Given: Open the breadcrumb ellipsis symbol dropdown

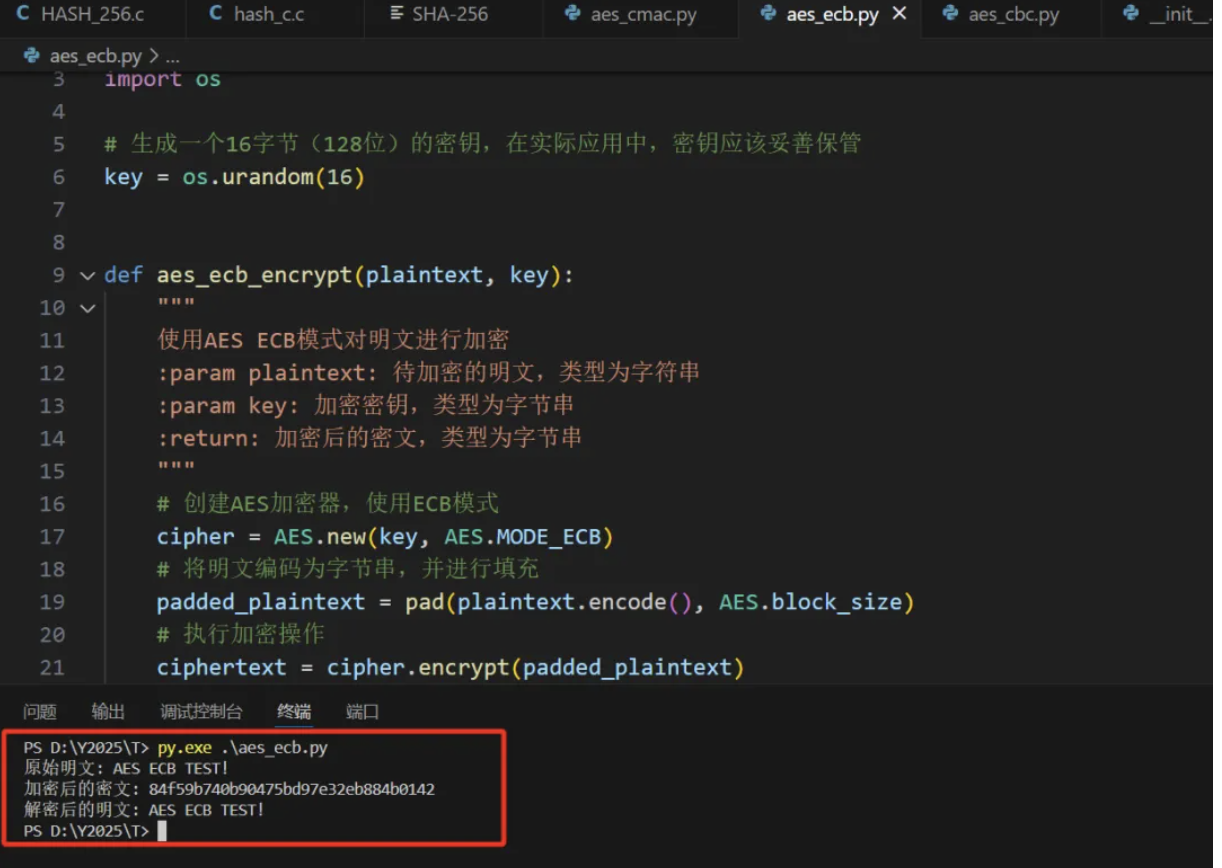Looking at the screenshot, I should [x=172, y=56].
